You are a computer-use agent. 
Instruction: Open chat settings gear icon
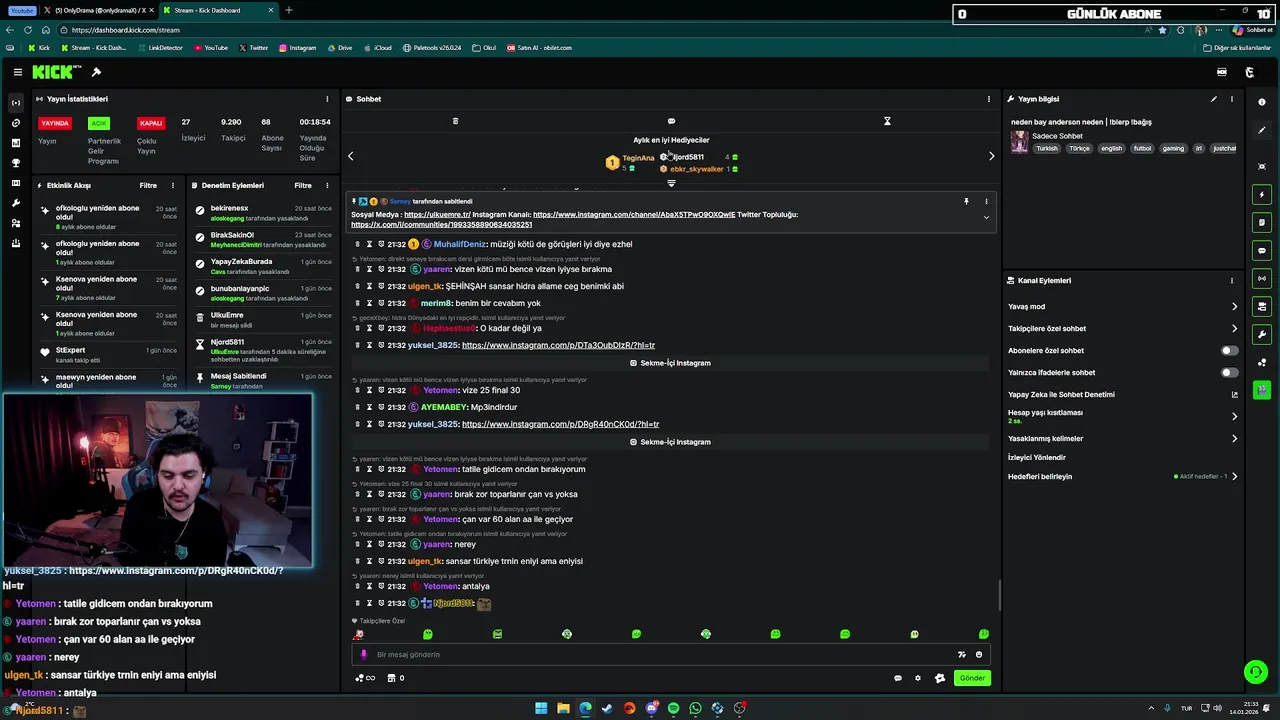pos(918,678)
